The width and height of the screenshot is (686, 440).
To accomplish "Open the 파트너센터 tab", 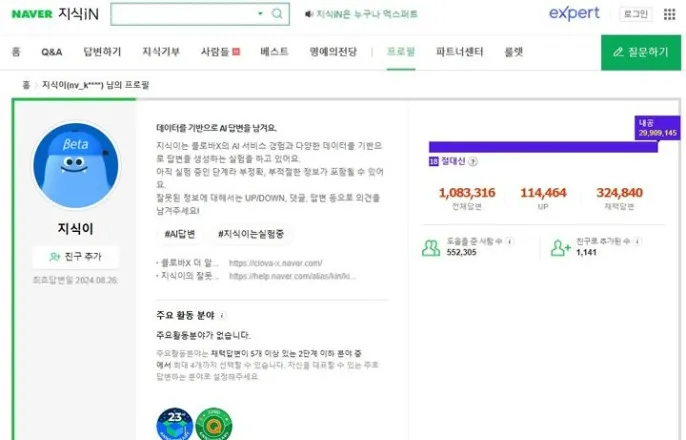I will [459, 52].
